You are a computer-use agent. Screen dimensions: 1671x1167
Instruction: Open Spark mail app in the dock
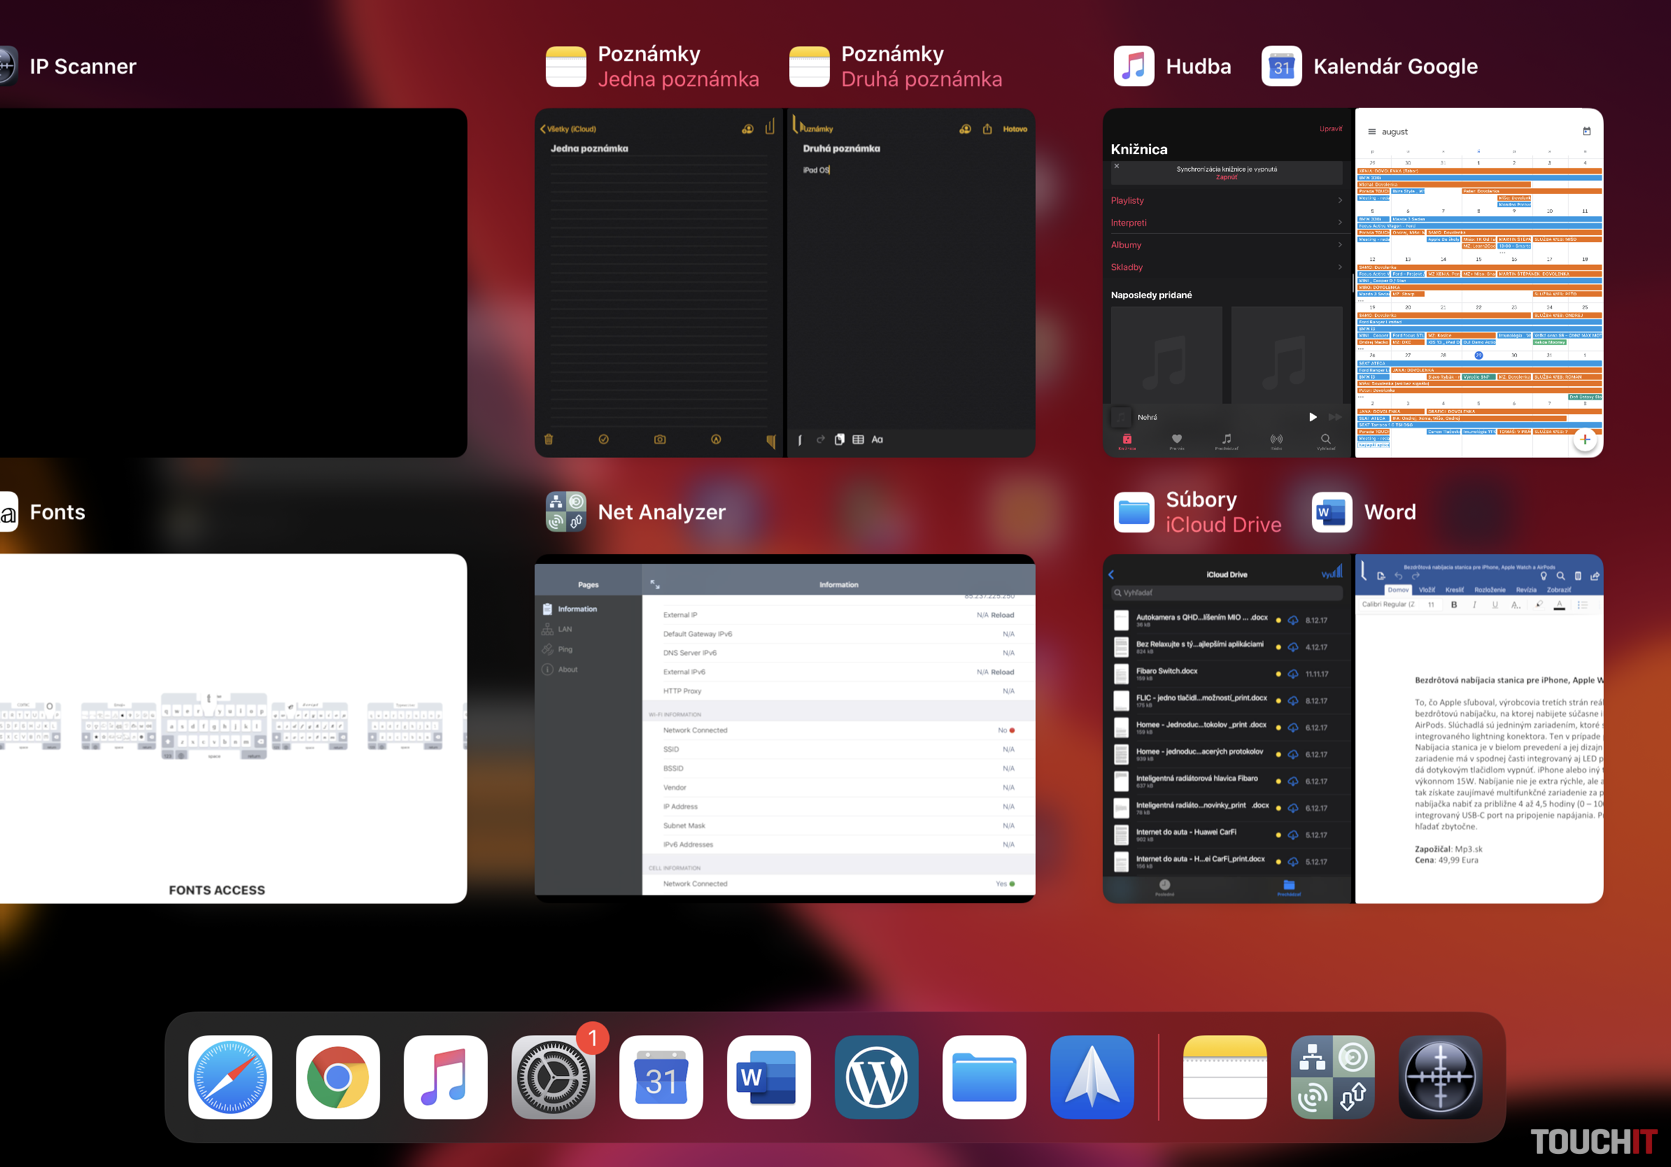coord(1091,1078)
